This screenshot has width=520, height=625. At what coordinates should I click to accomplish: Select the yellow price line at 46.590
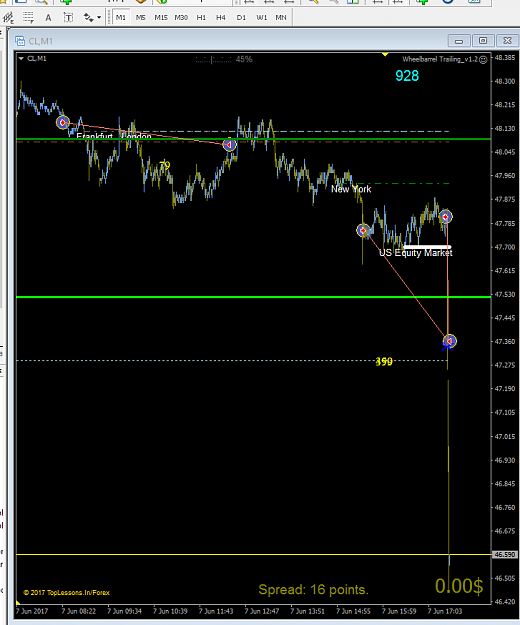coord(253,554)
